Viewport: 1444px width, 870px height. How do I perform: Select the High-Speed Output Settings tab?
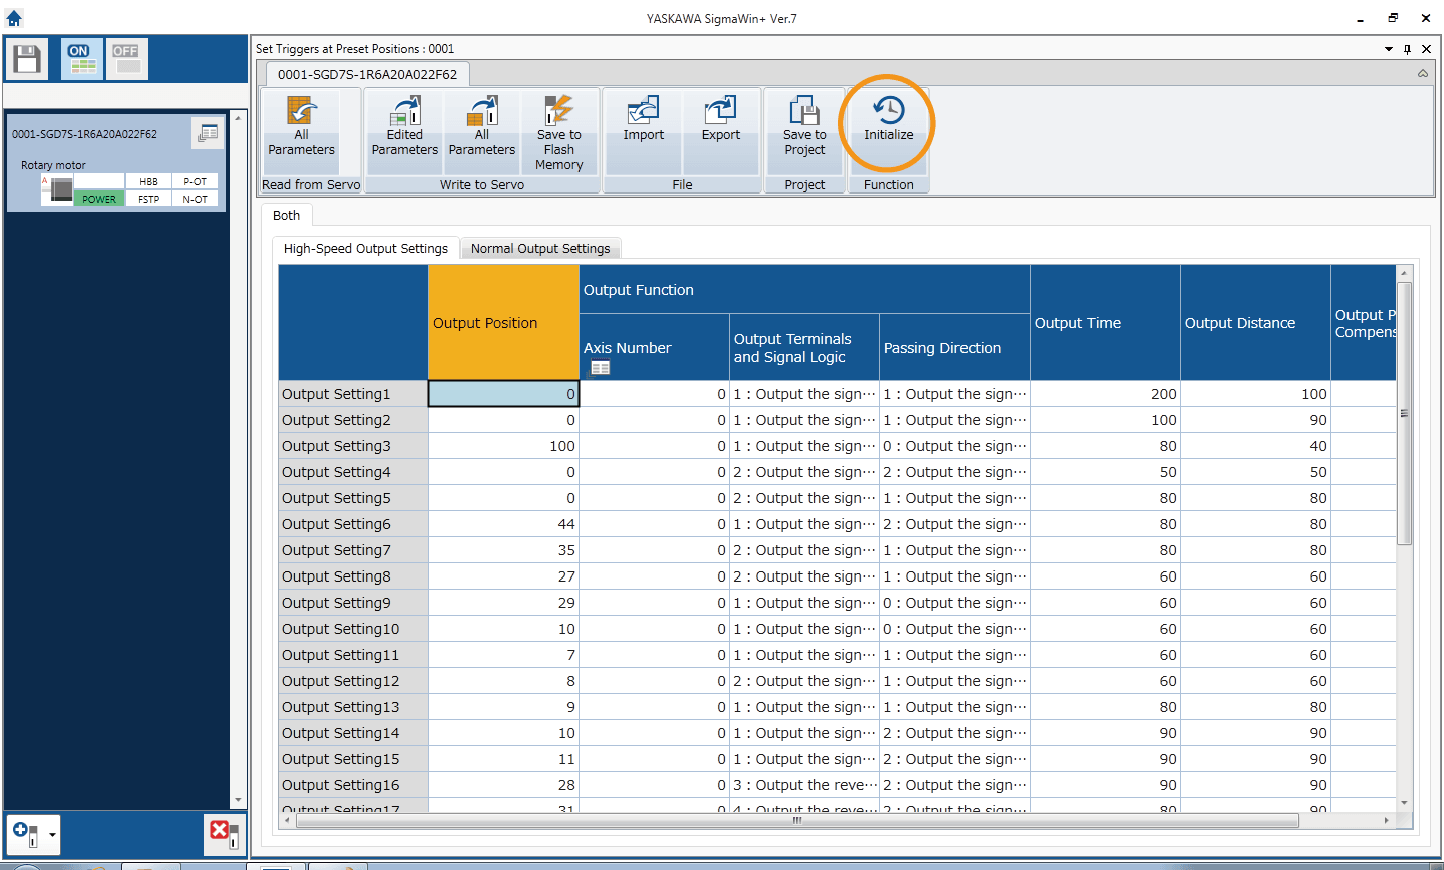click(366, 248)
